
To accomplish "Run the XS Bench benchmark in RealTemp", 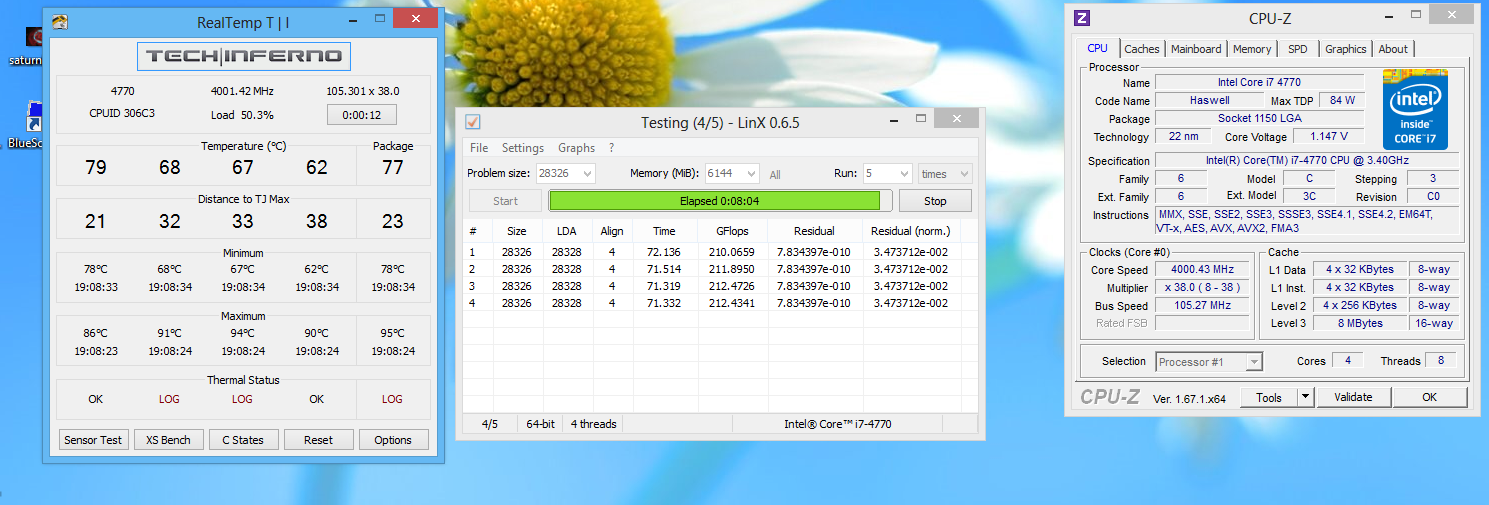I will [169, 440].
